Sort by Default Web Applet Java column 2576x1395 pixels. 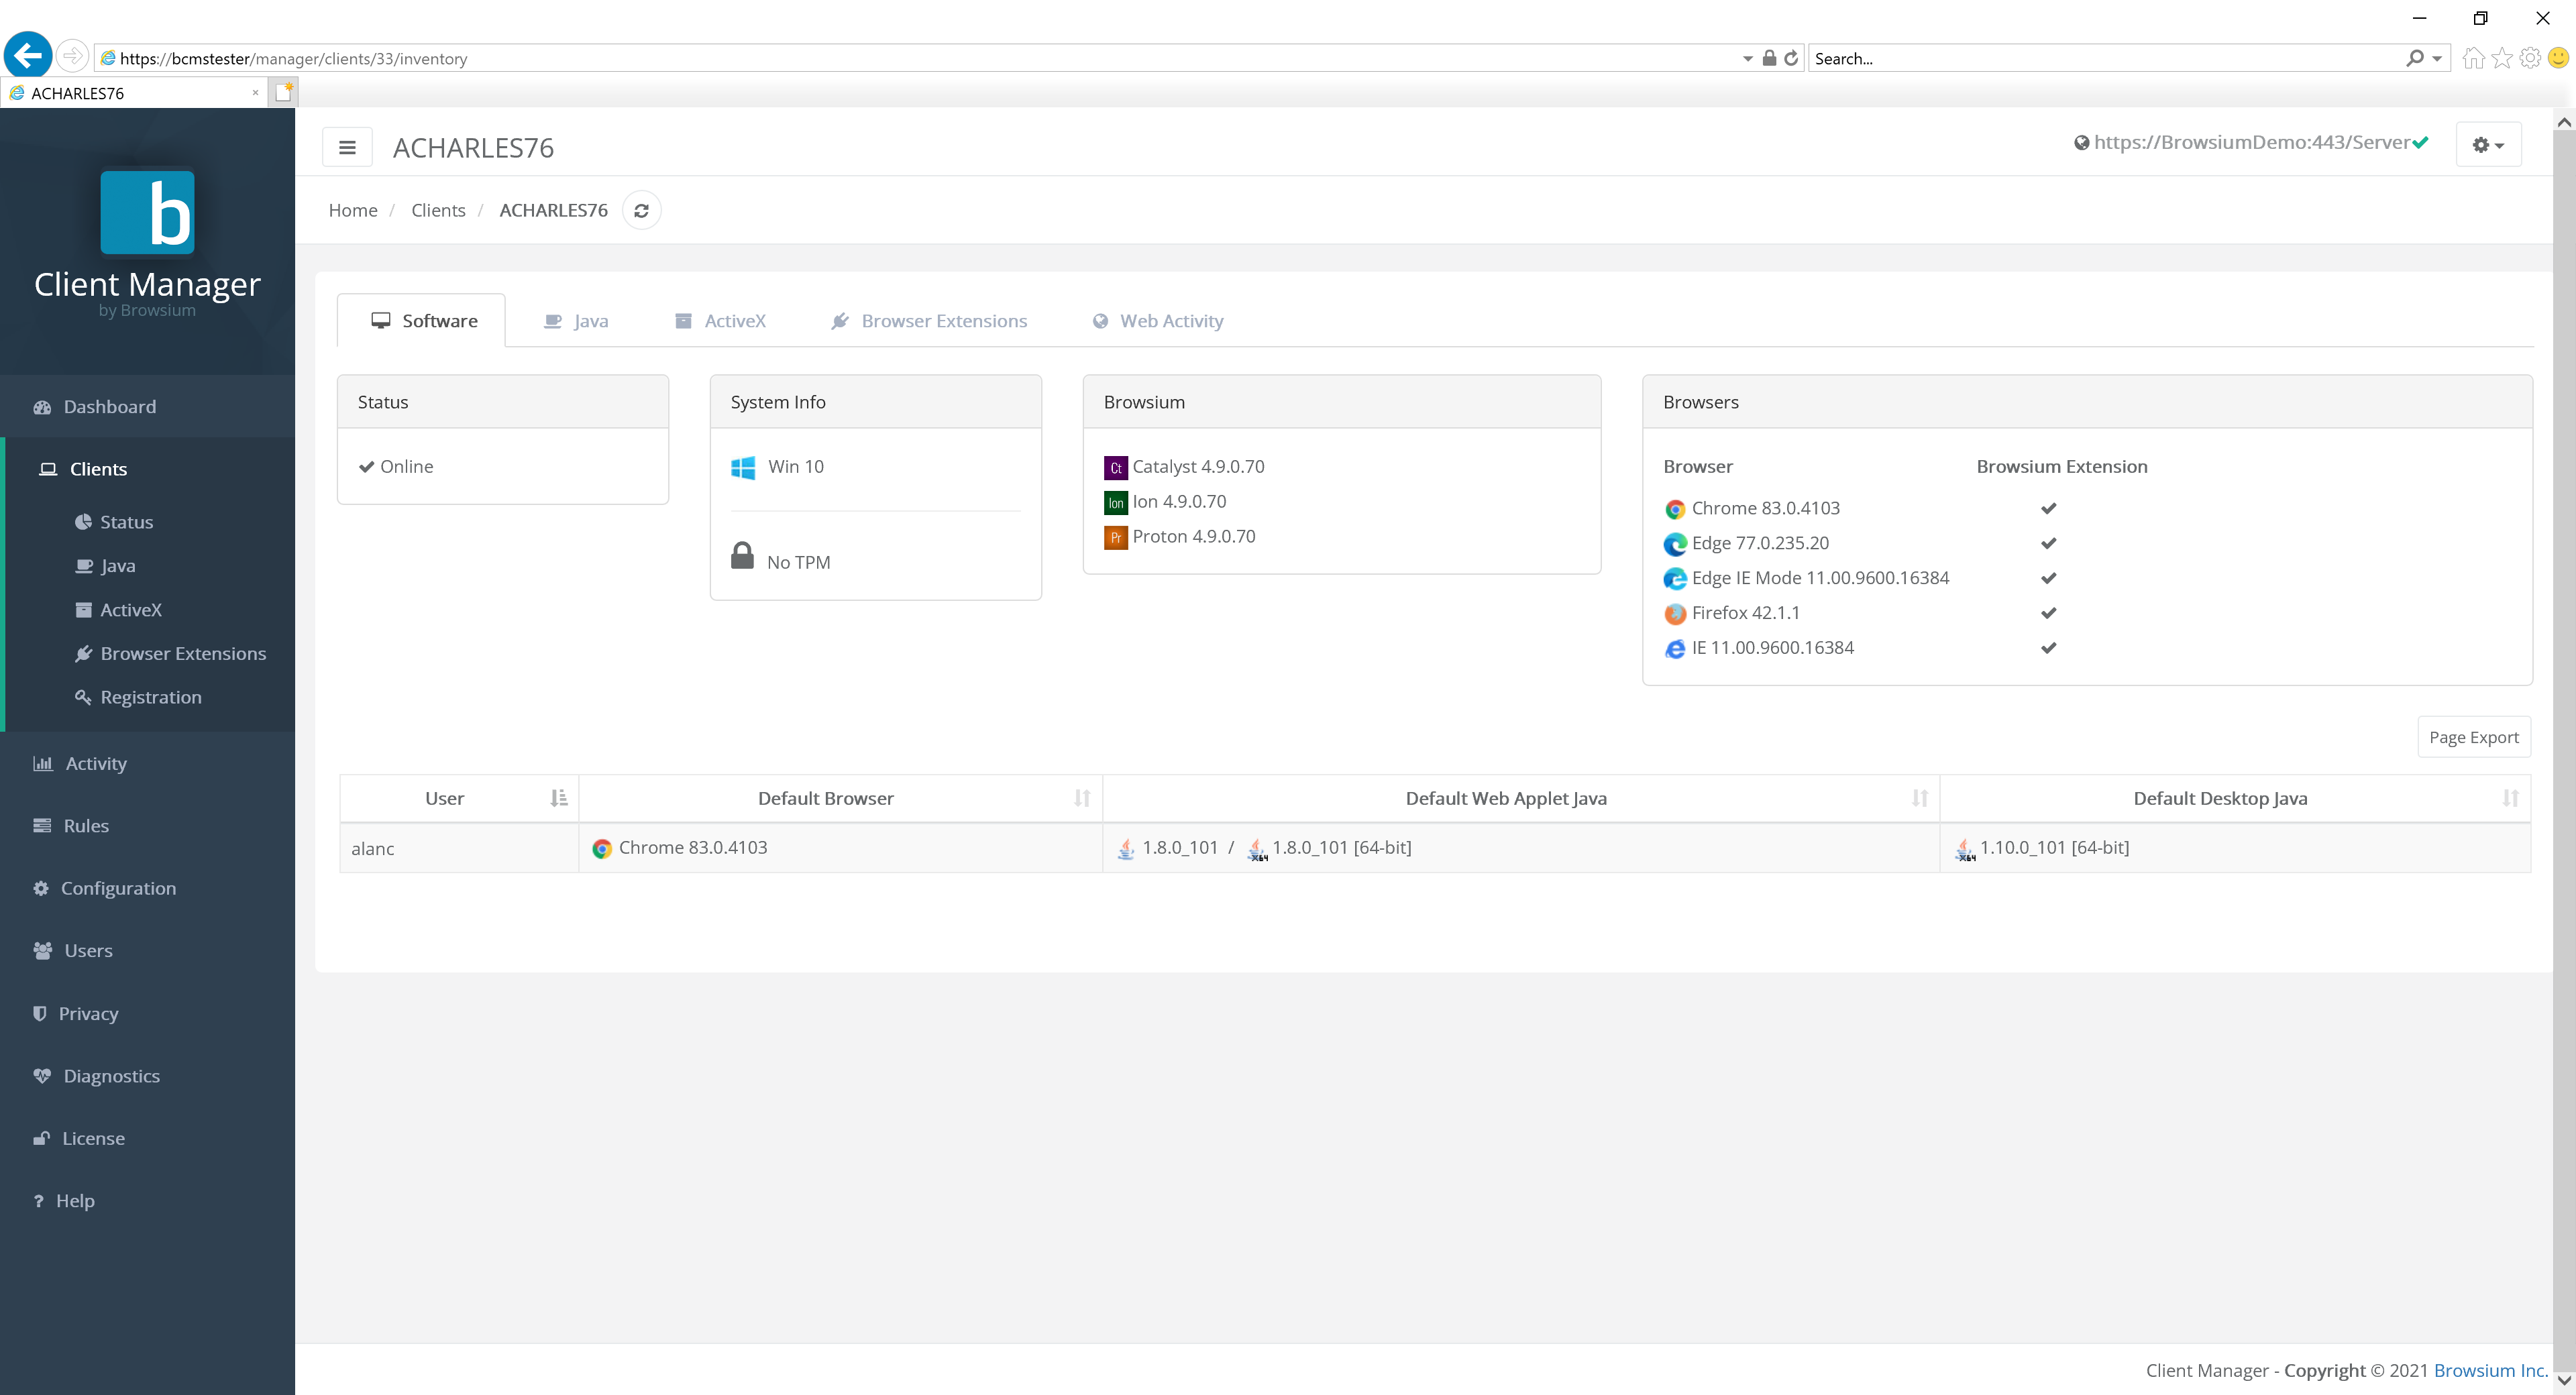click(1521, 798)
